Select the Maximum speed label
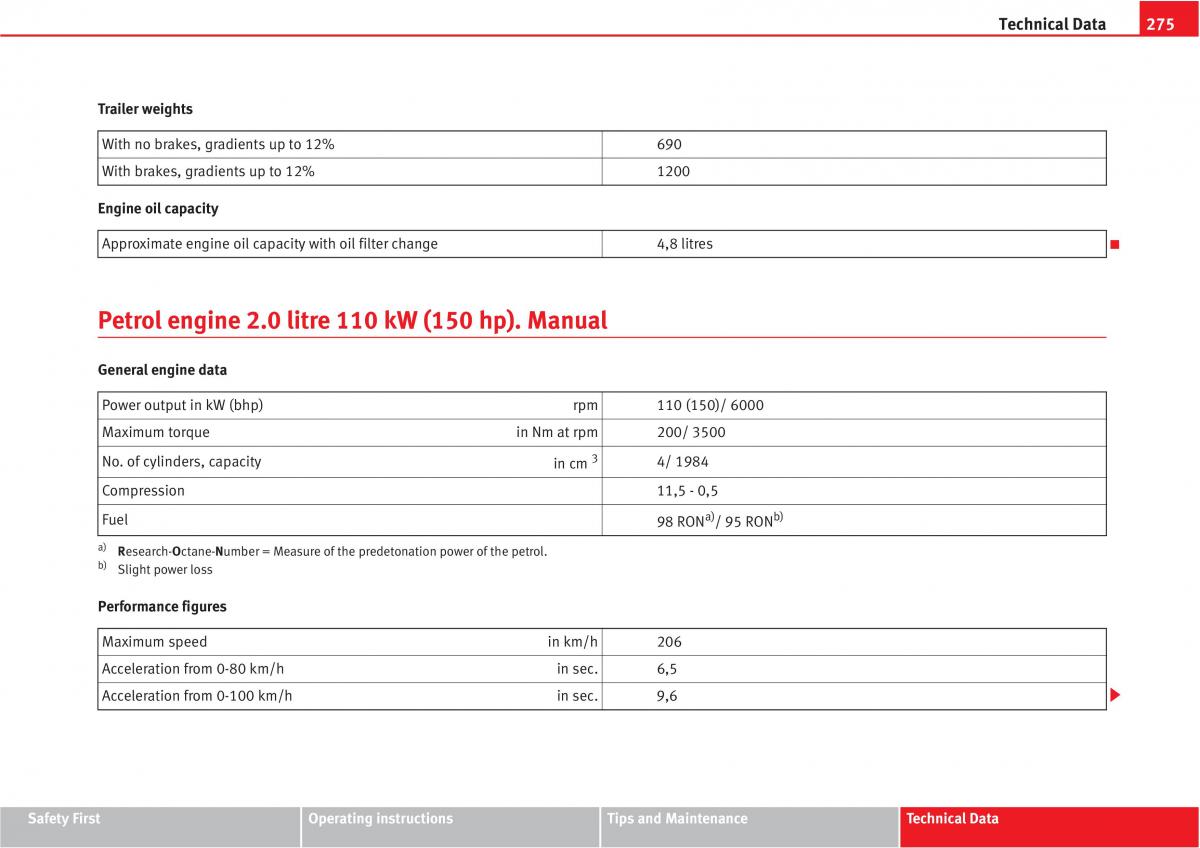The width and height of the screenshot is (1200, 848). 154,642
